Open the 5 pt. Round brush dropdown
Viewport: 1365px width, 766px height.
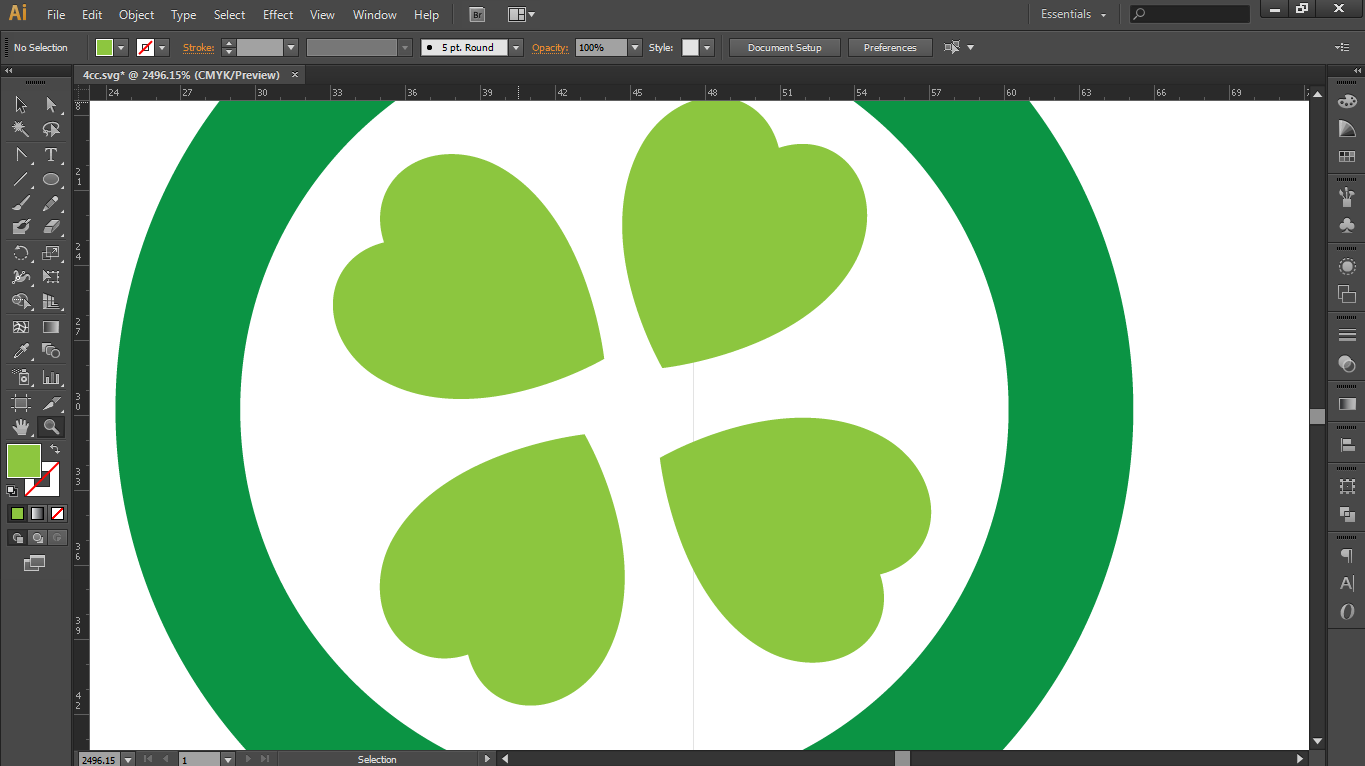(516, 47)
